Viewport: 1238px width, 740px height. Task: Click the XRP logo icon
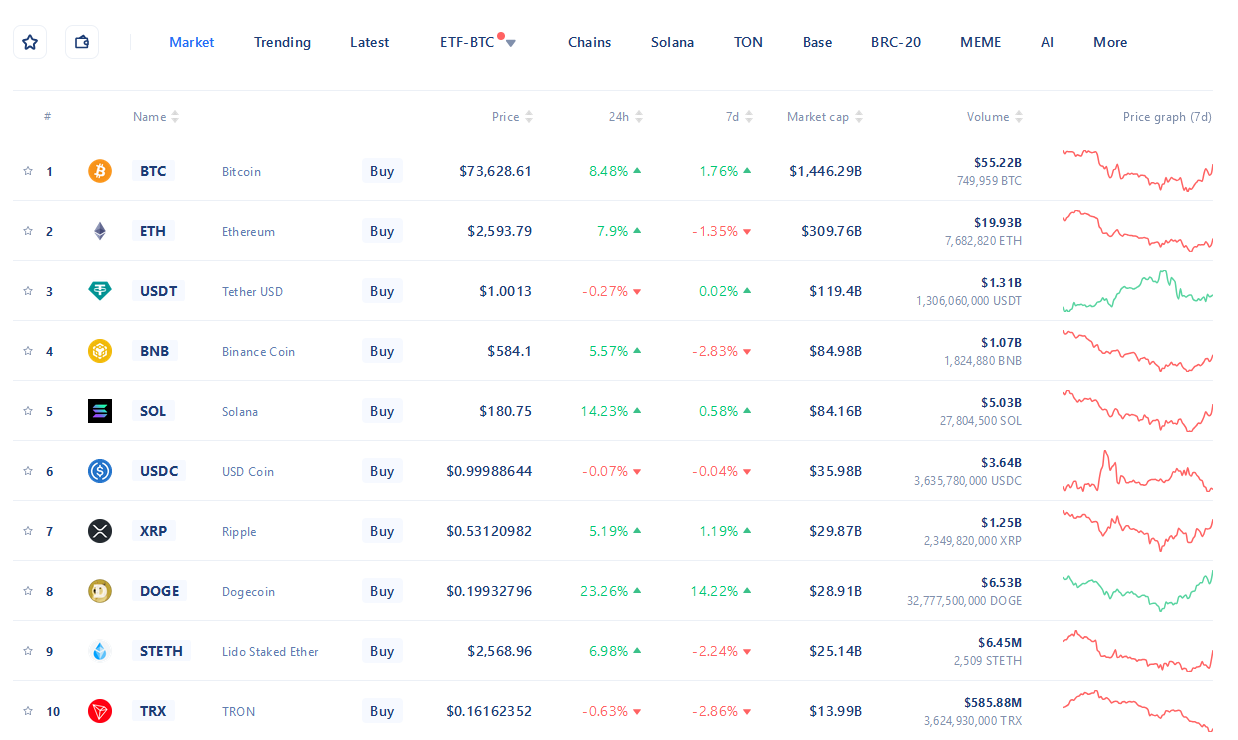pos(100,531)
